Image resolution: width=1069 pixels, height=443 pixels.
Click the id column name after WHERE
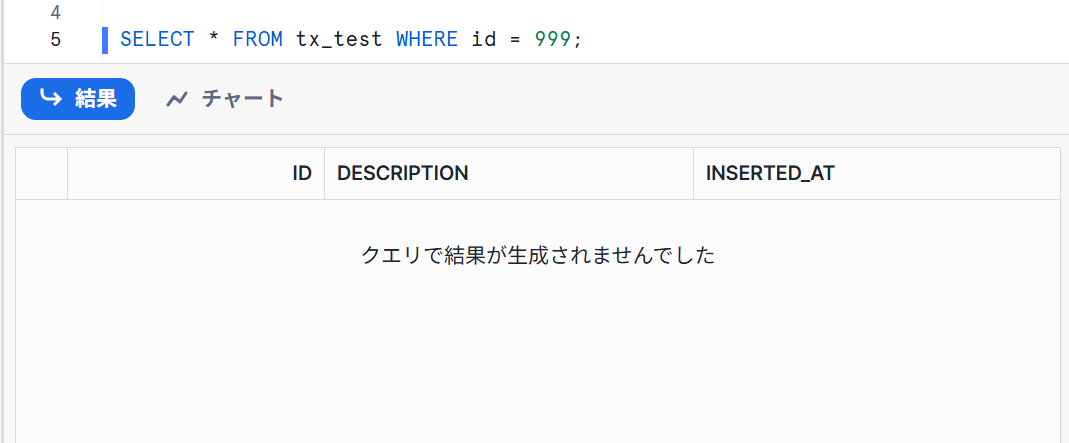pyautogui.click(x=484, y=40)
